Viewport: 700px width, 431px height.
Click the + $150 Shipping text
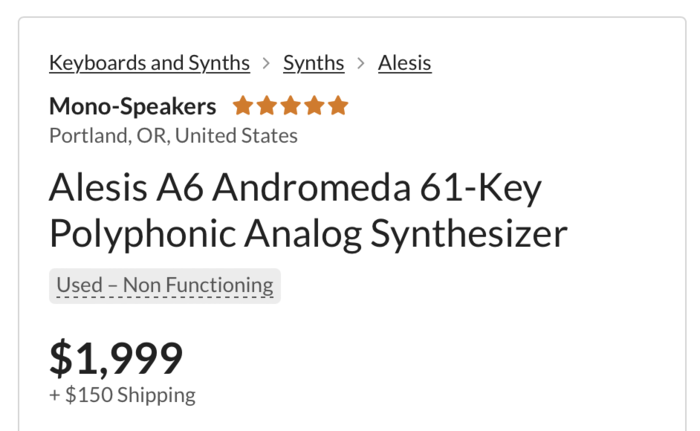(122, 395)
